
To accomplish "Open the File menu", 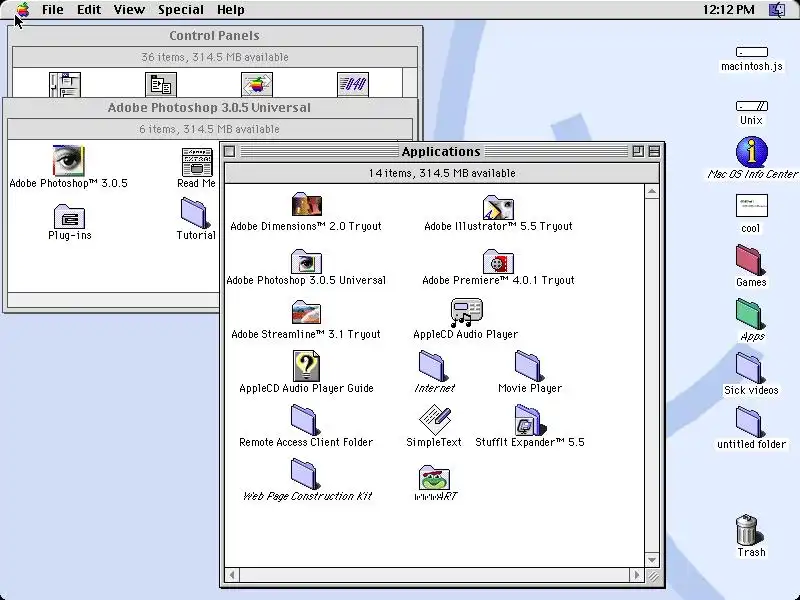I will click(53, 9).
